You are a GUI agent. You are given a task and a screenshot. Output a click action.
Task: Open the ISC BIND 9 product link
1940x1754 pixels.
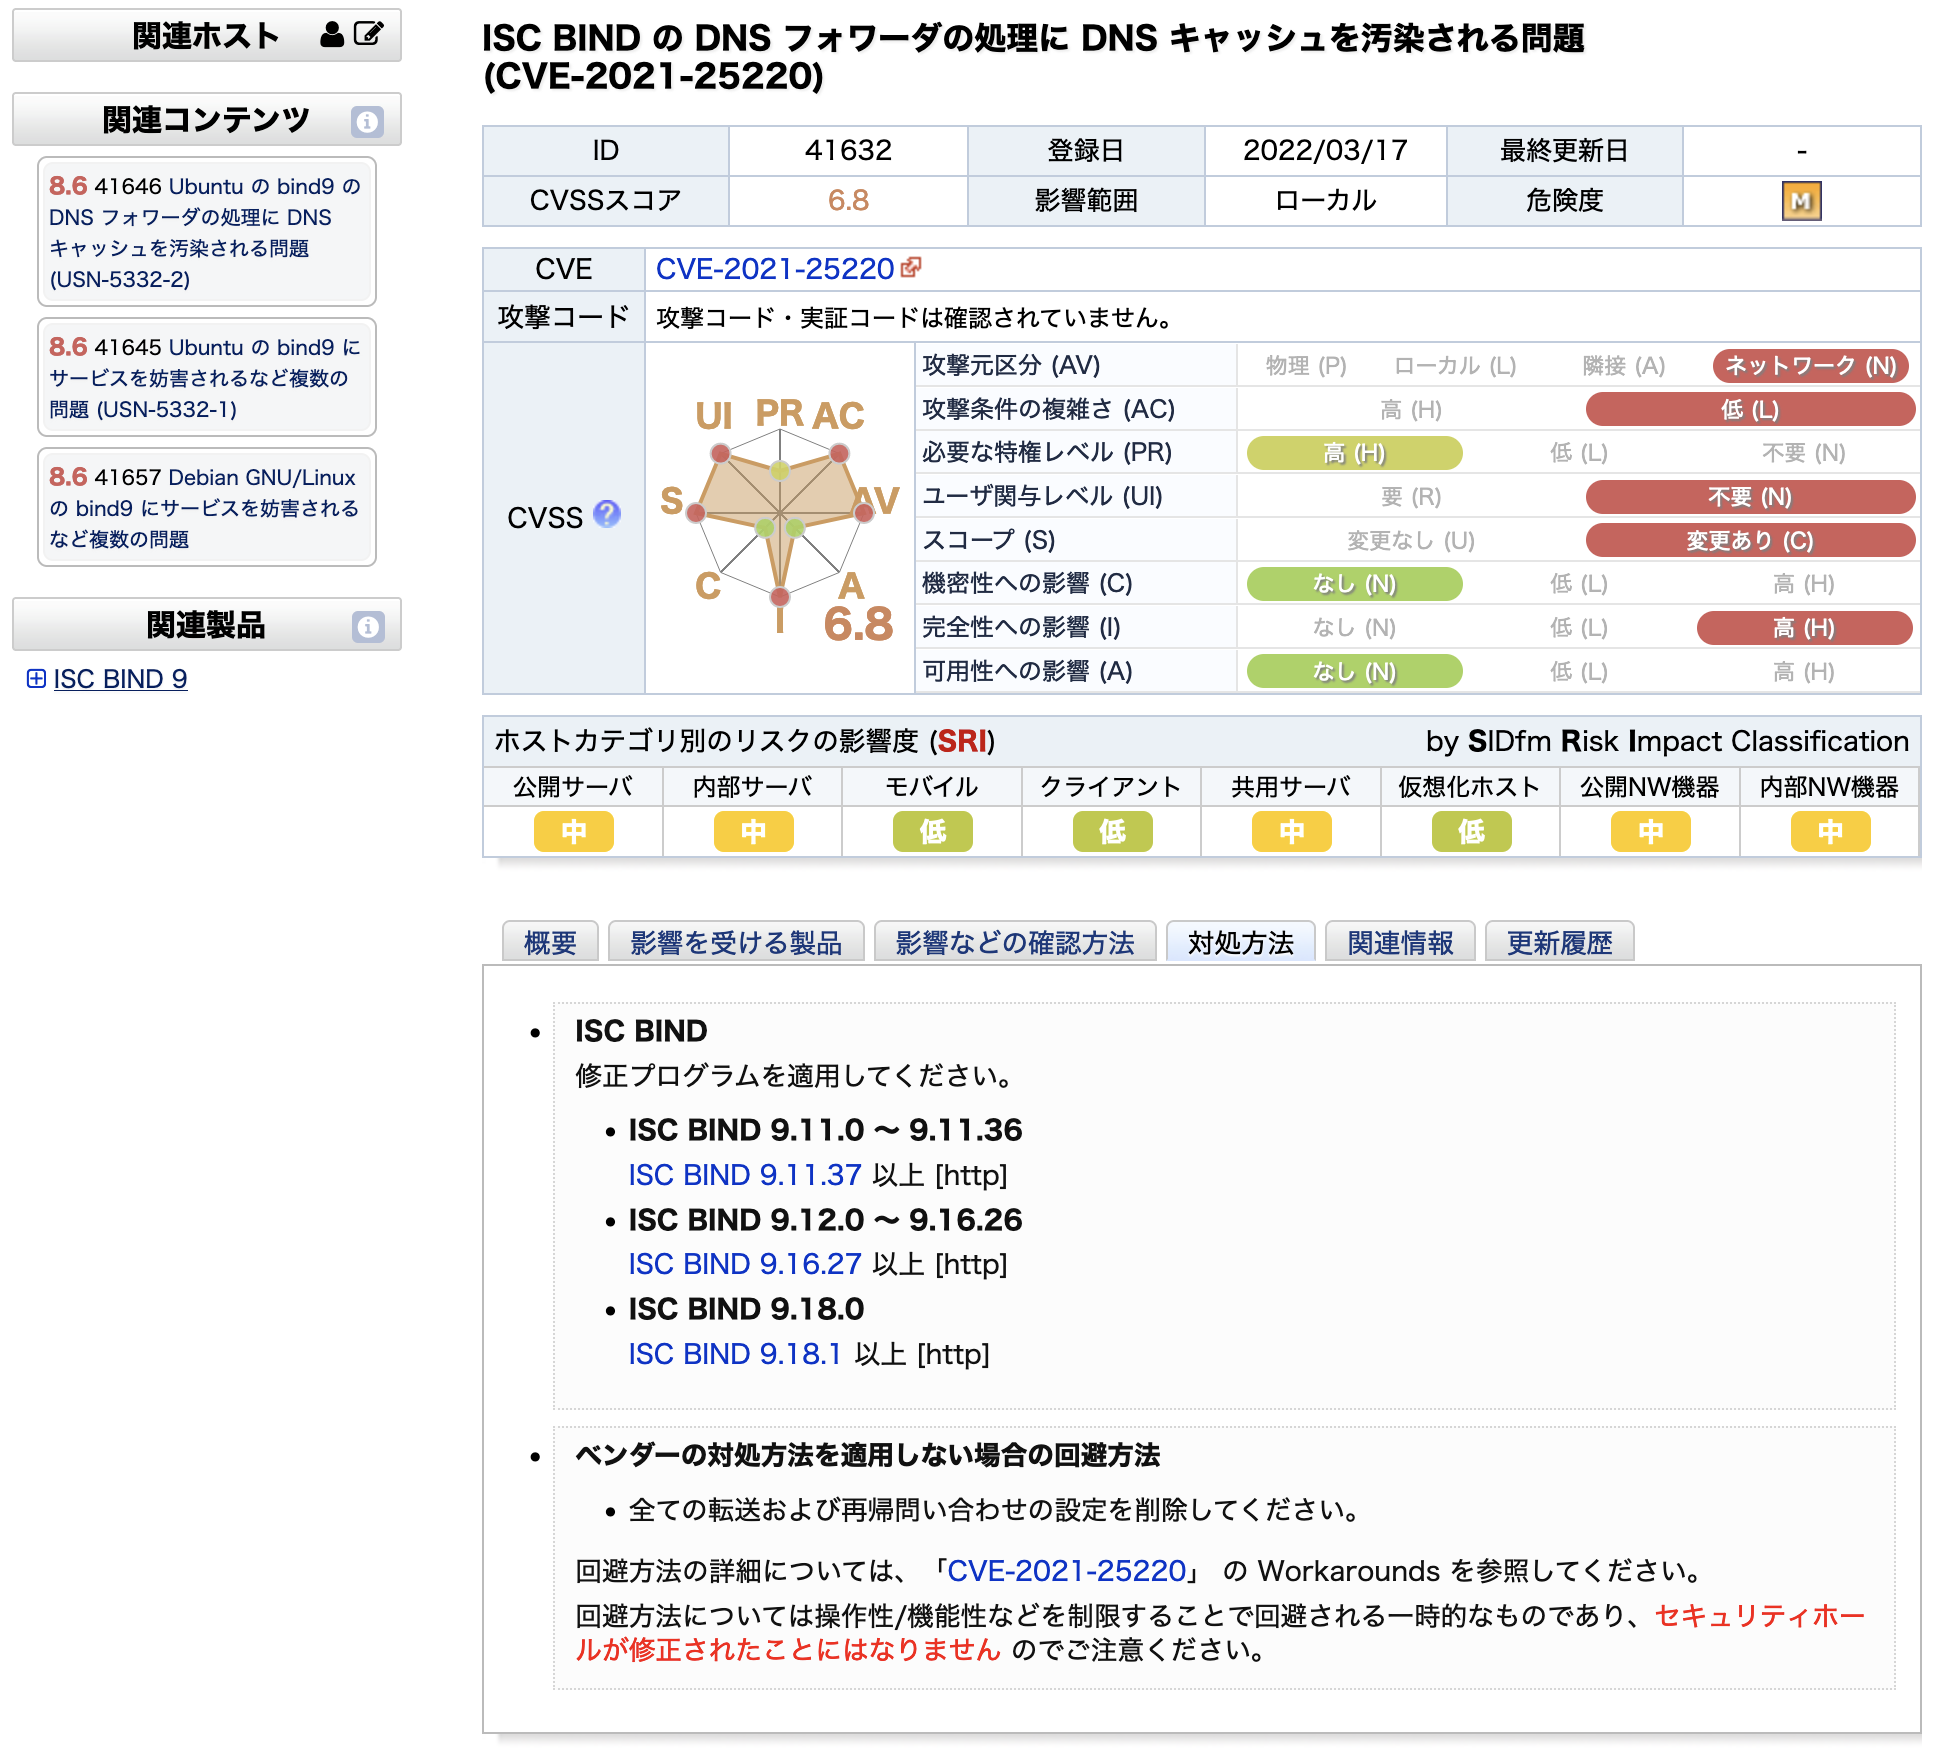coord(120,679)
